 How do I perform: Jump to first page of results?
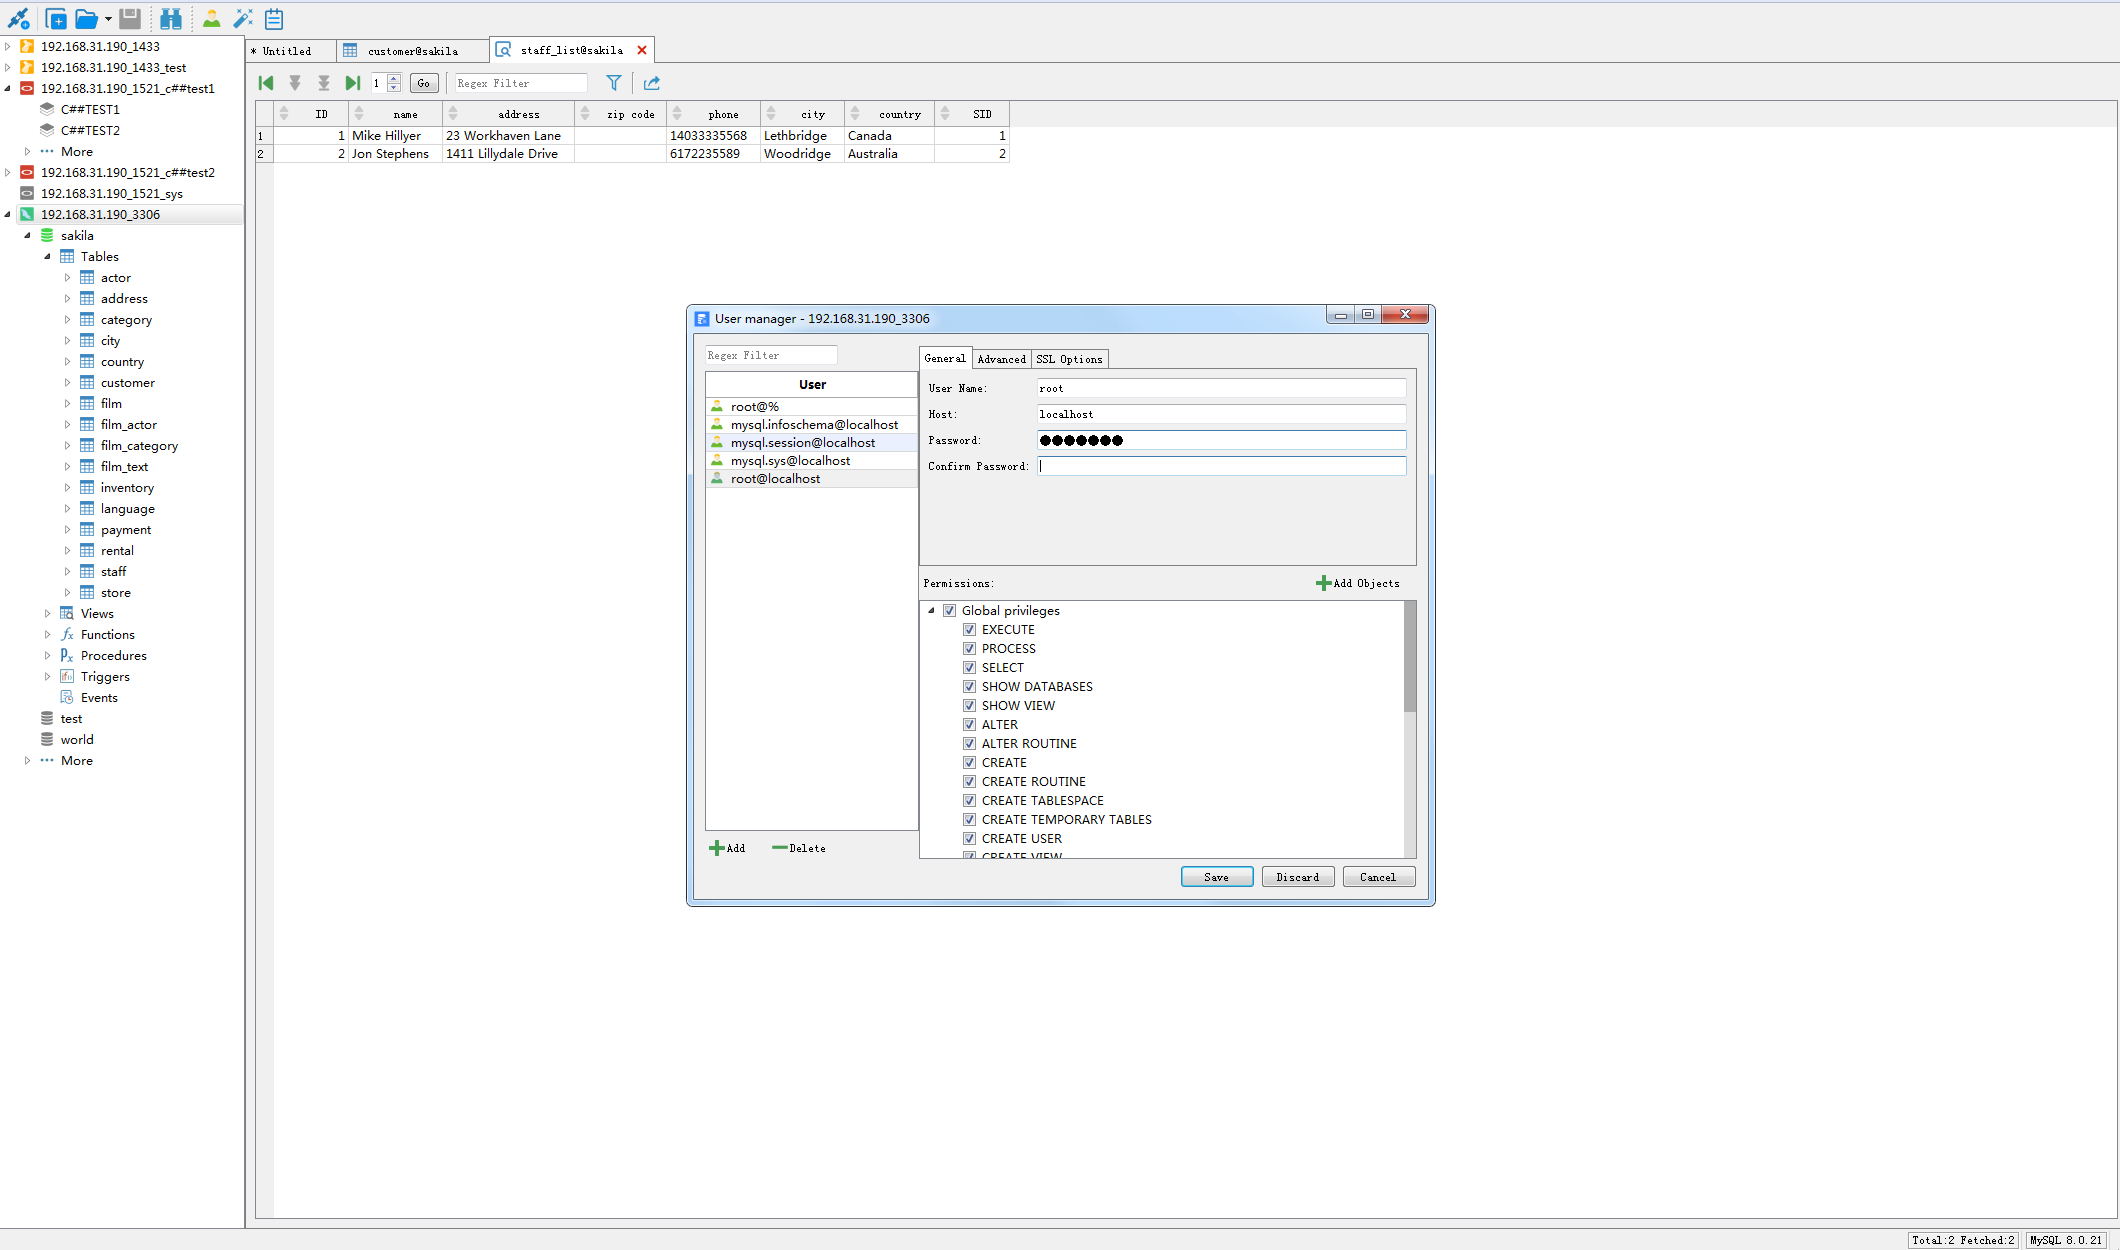click(266, 83)
